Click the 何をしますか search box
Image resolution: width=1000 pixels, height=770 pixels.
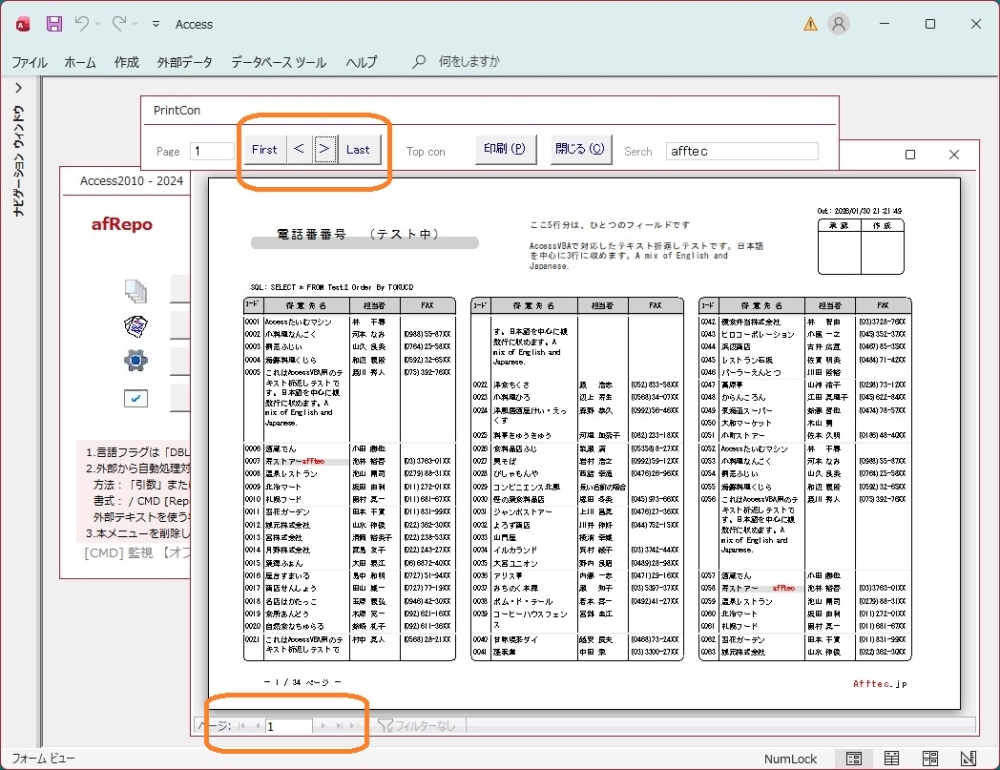[469, 62]
